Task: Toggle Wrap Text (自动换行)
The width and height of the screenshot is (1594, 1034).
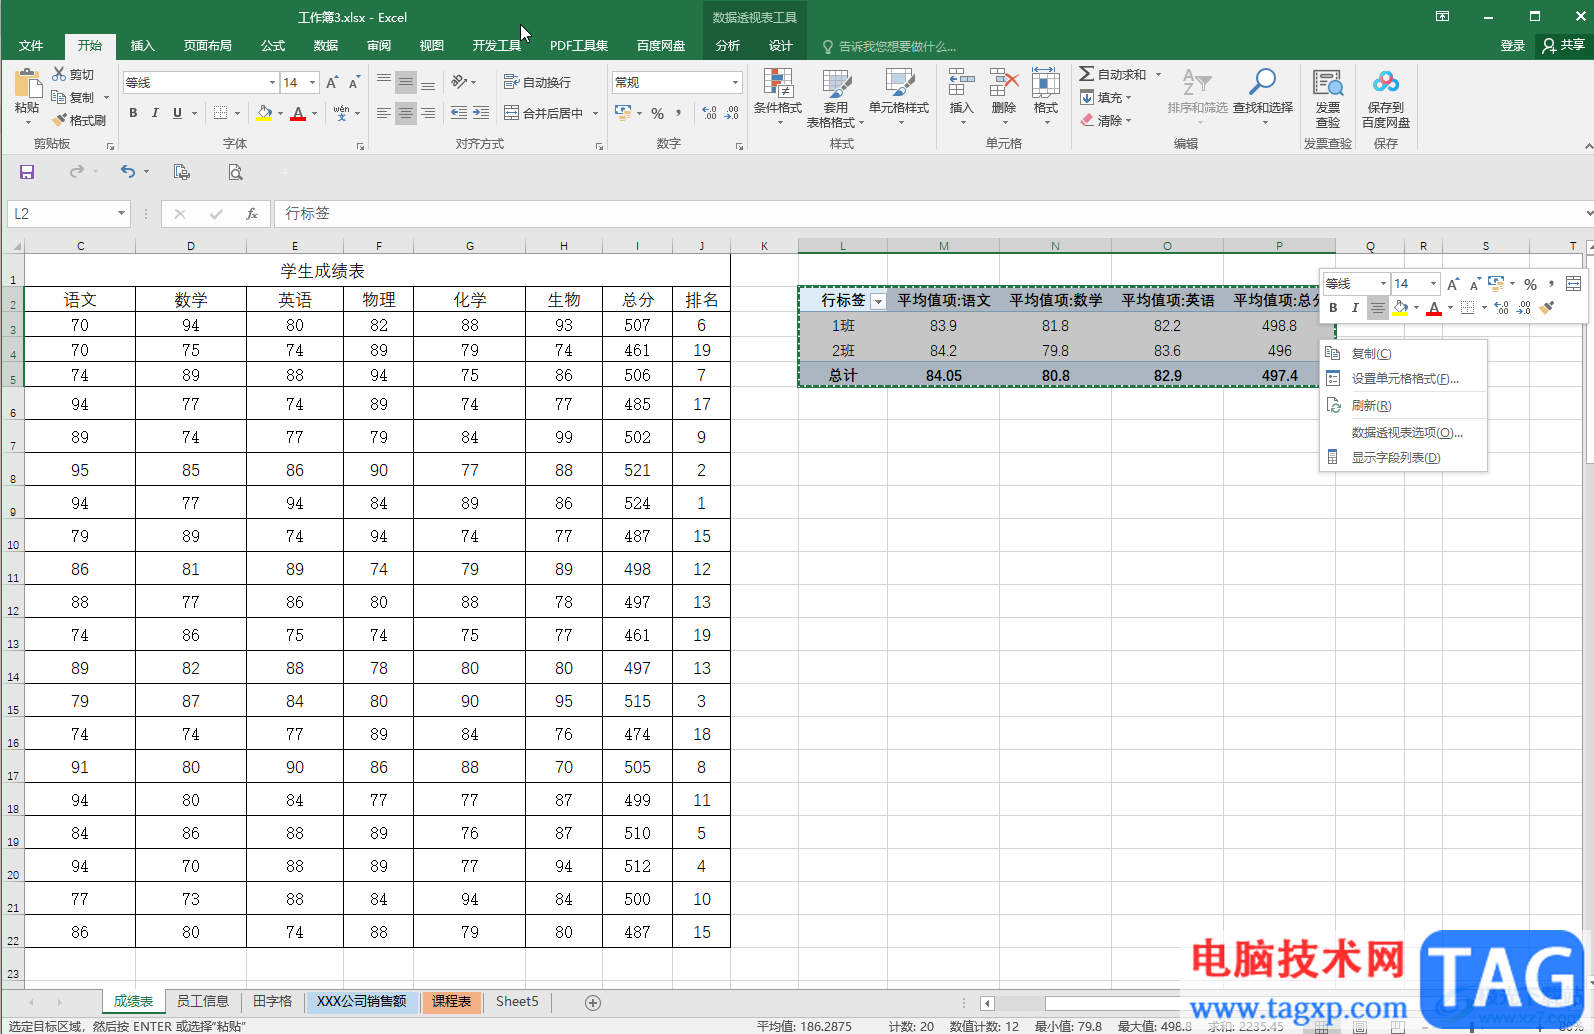Action: point(537,82)
